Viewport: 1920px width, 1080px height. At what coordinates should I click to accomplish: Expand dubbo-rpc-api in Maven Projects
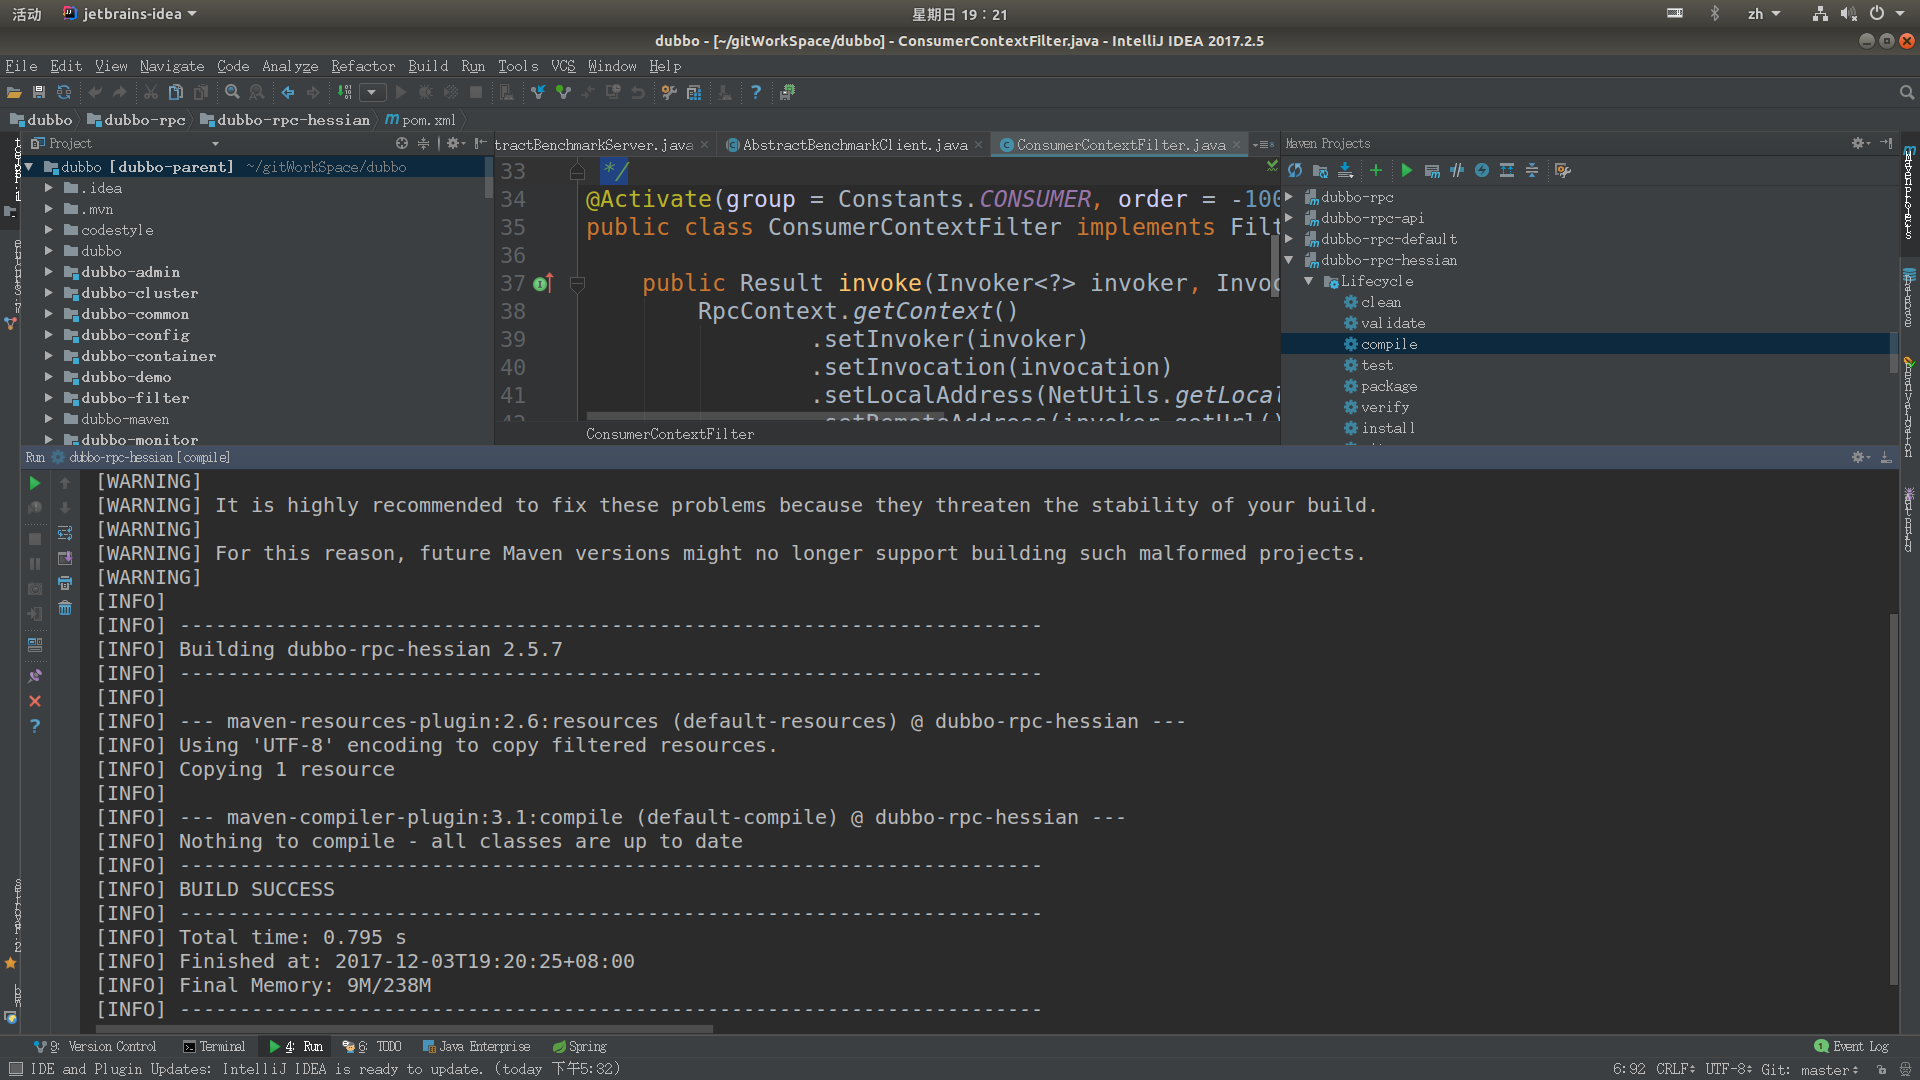(x=1289, y=218)
